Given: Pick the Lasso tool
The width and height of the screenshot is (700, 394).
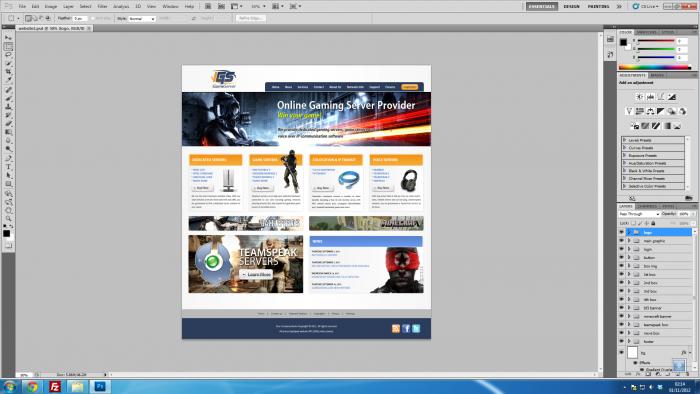Looking at the screenshot, I should point(8,55).
